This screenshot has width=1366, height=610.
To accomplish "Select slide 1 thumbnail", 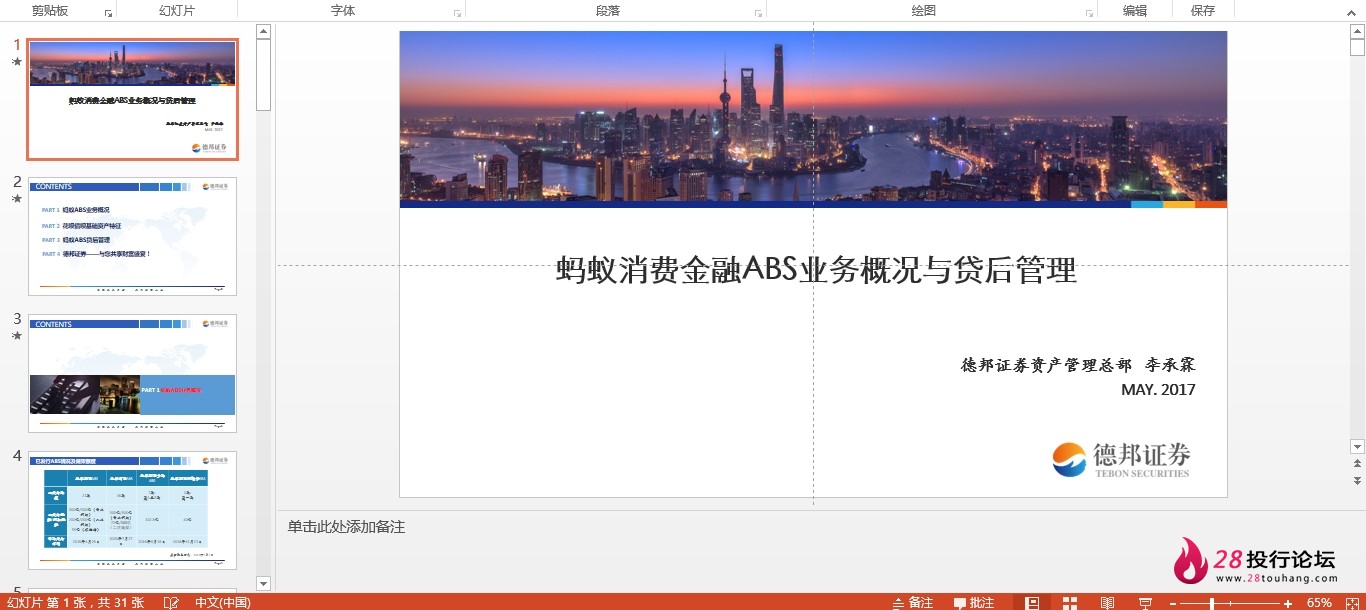I will (132, 100).
